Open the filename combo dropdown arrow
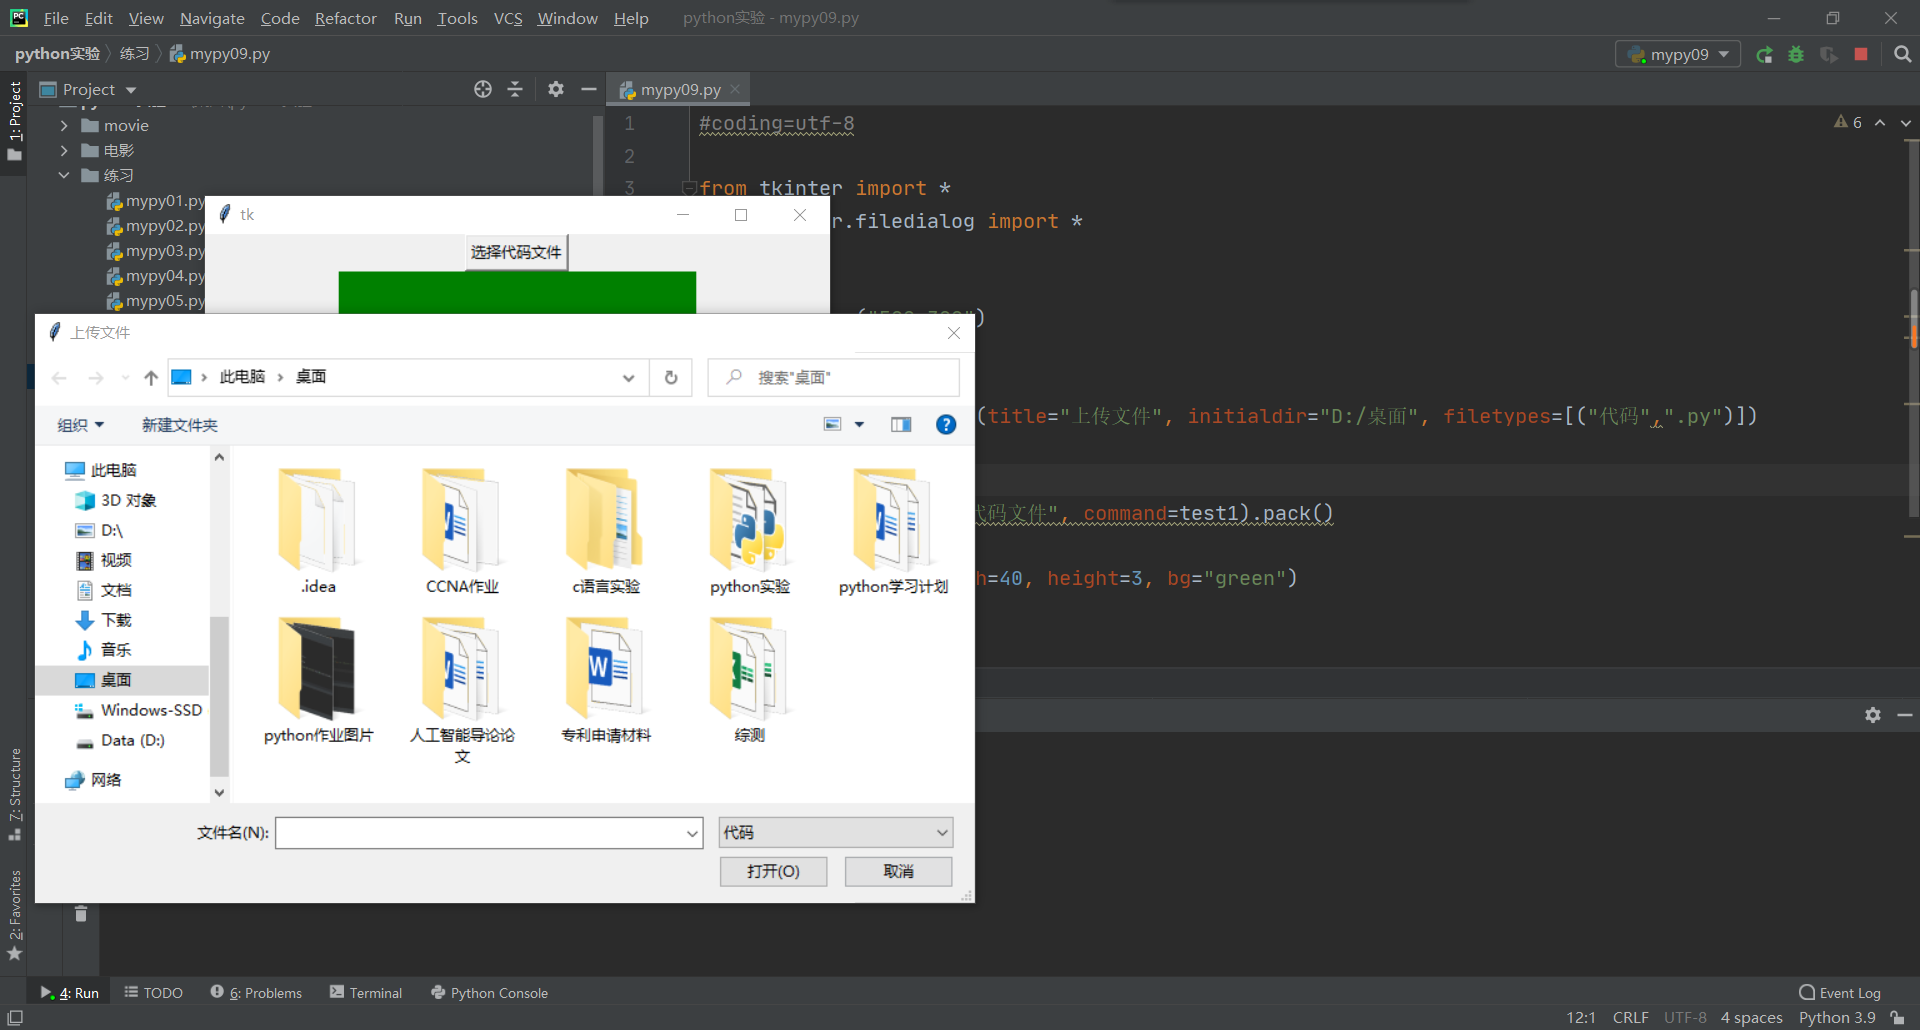 click(x=692, y=833)
